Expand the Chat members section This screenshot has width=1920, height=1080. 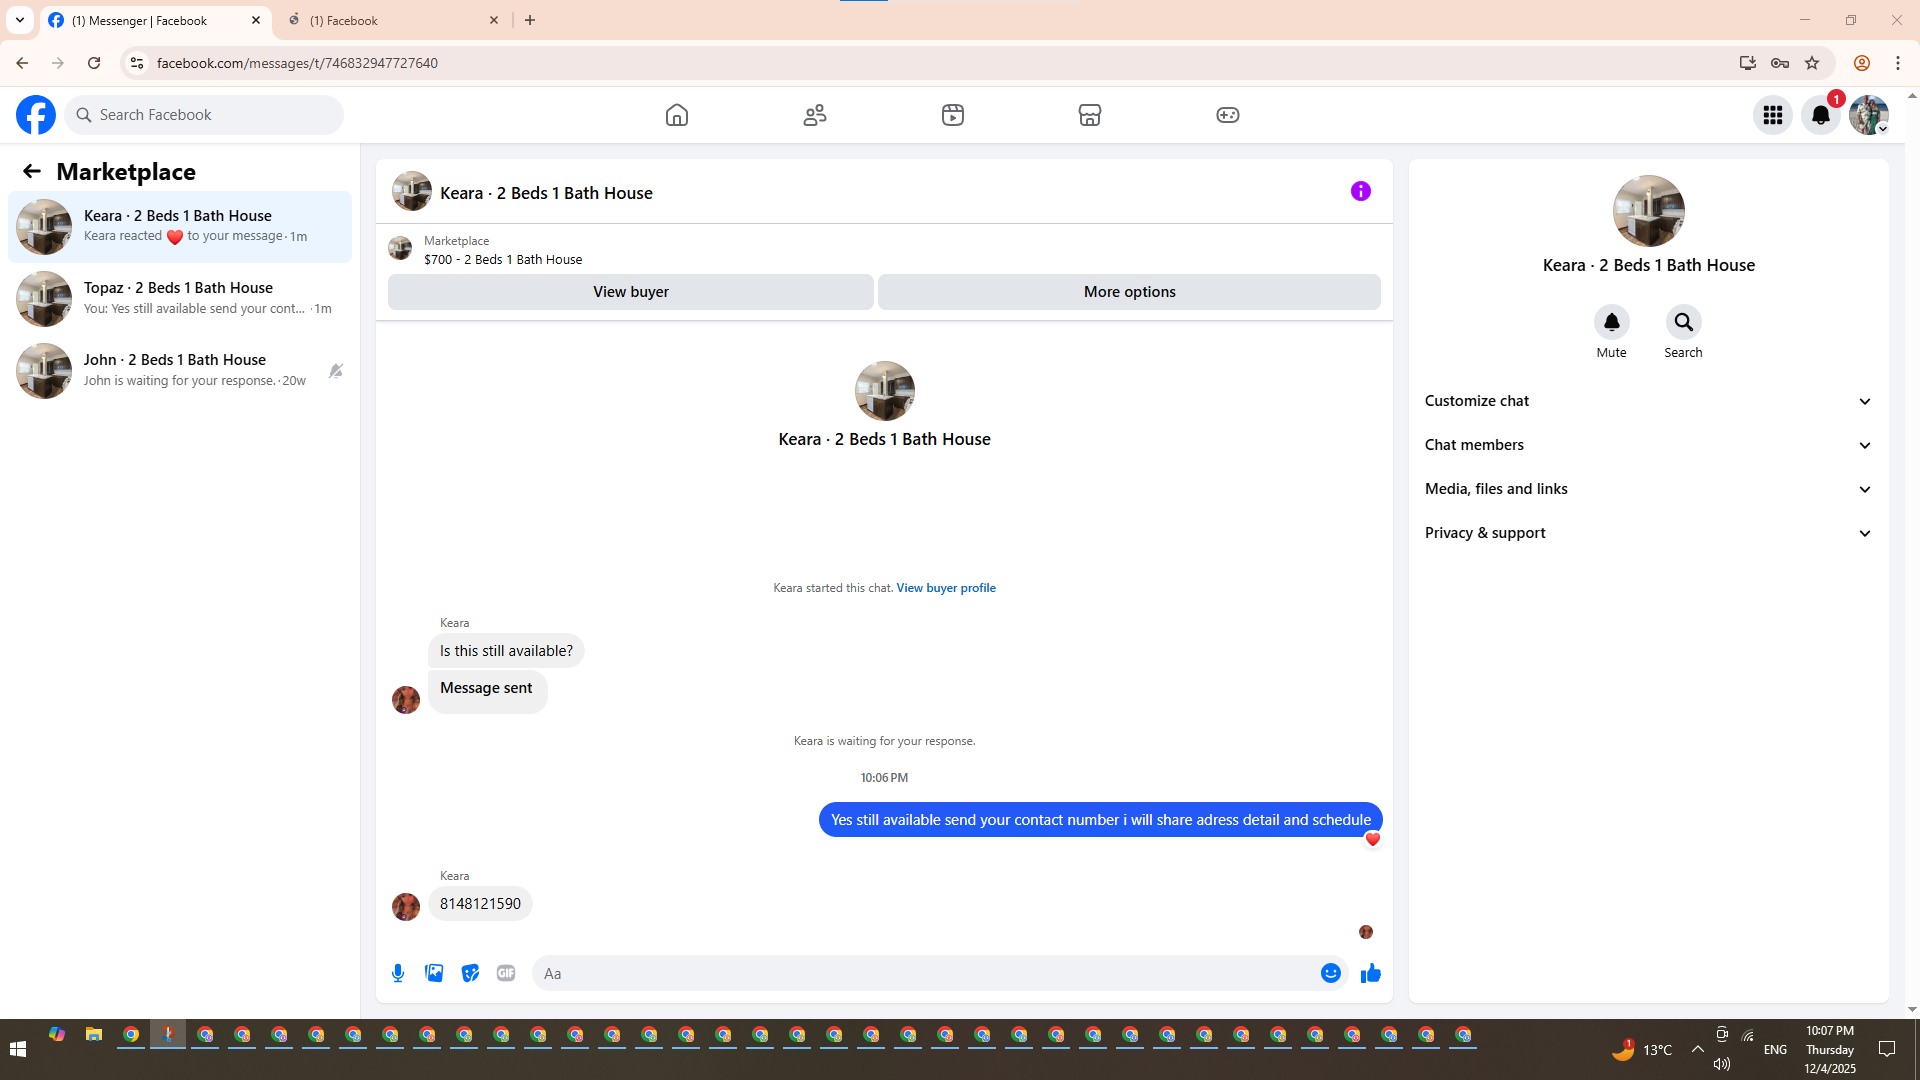click(1647, 445)
